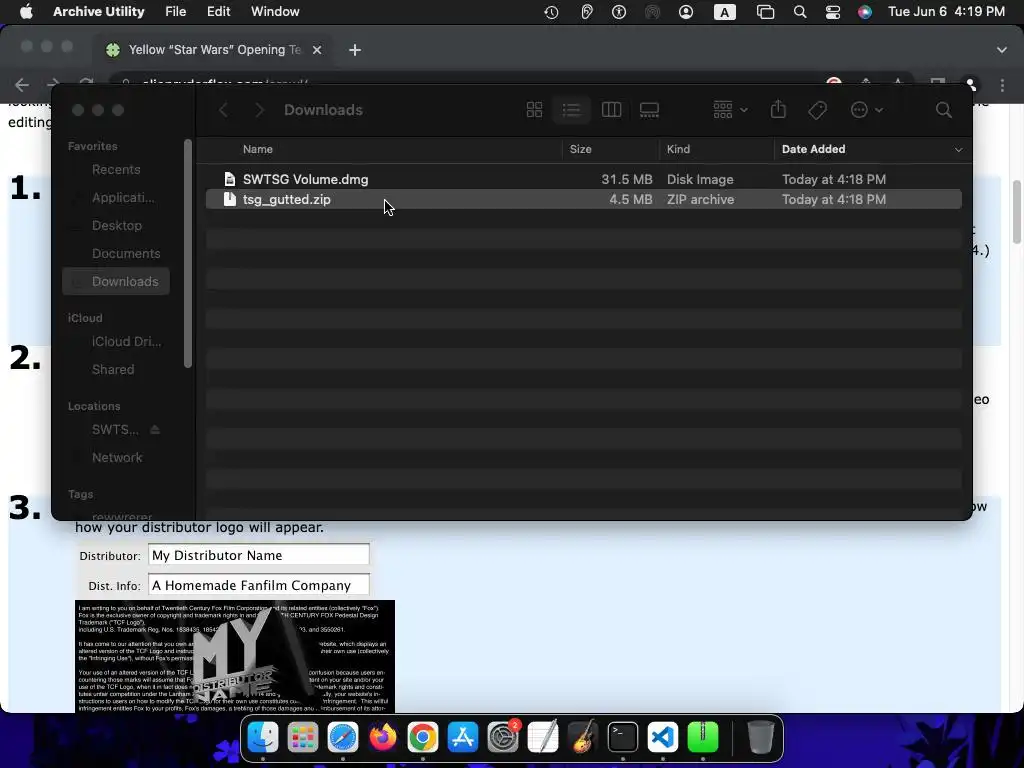Open a new browser tab
Image resolution: width=1024 pixels, height=768 pixels.
(x=355, y=50)
